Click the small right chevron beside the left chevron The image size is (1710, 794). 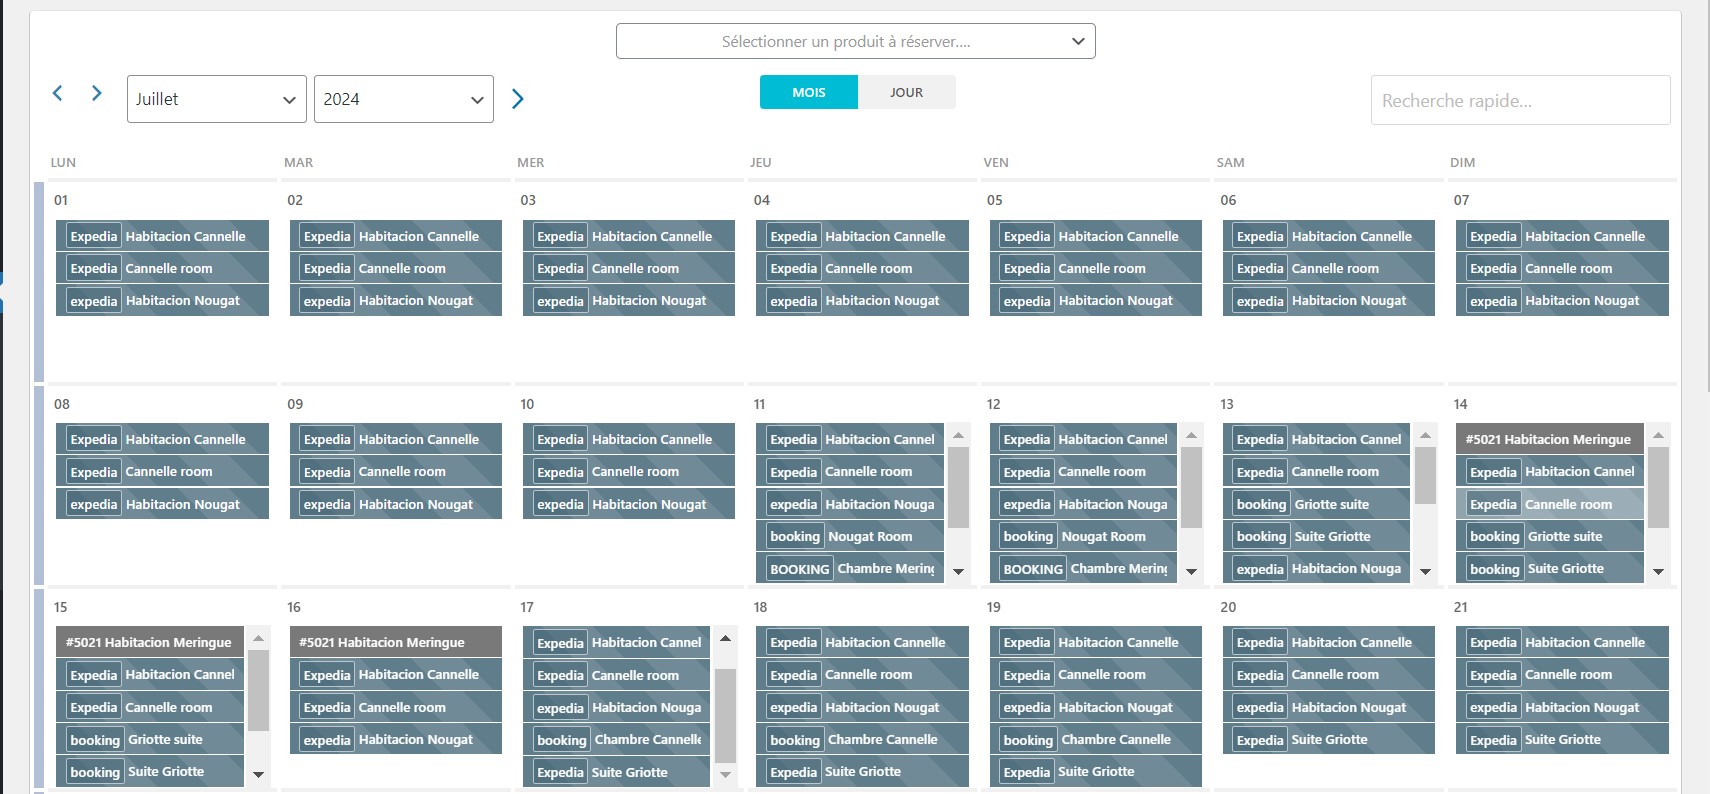(97, 93)
